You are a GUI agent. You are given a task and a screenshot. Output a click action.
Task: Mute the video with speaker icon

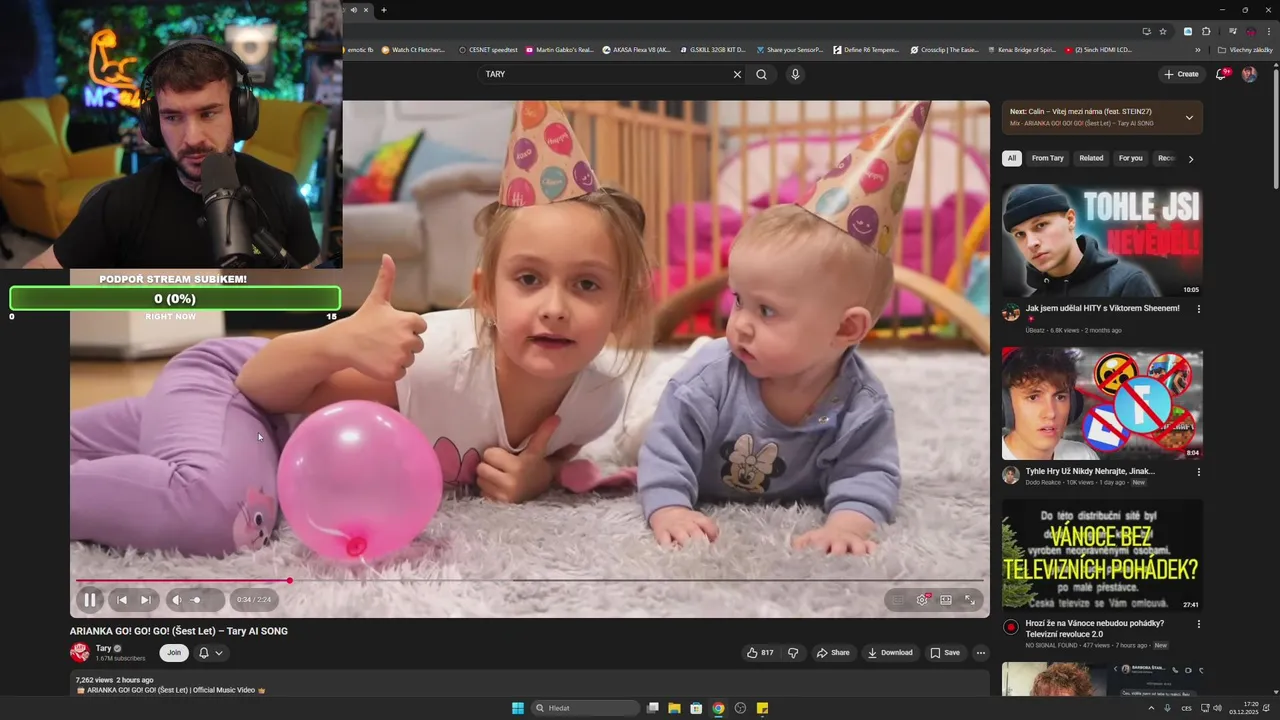coord(176,600)
